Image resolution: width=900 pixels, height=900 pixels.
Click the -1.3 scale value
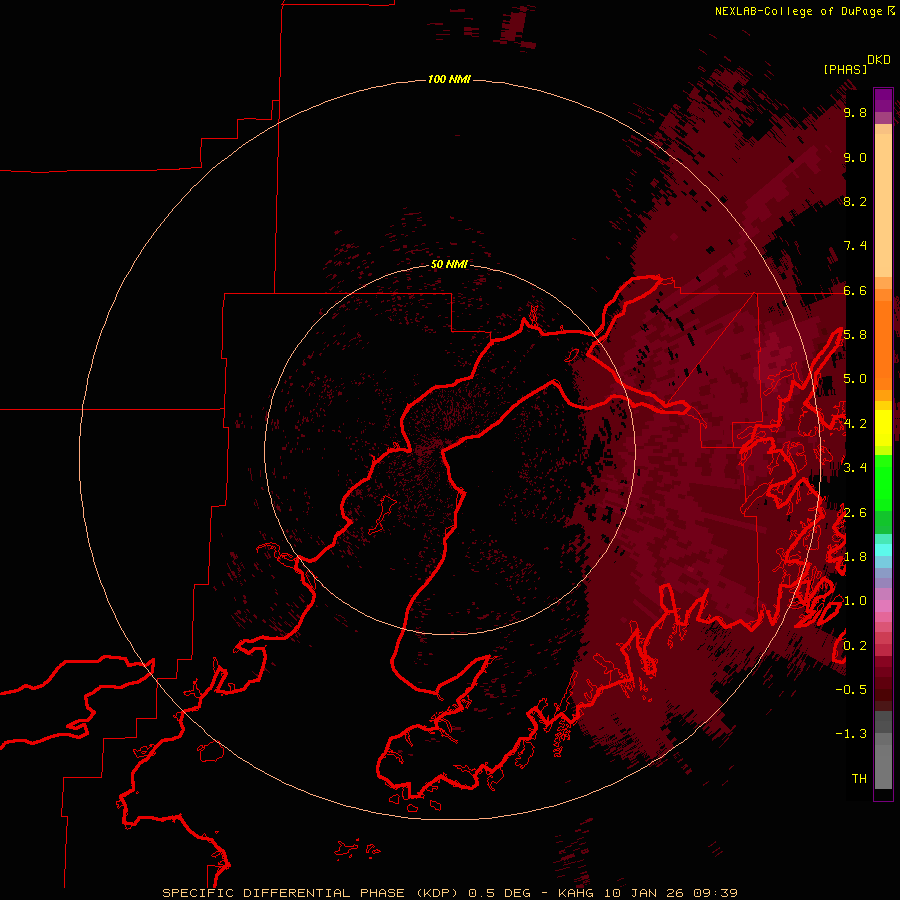coord(851,734)
